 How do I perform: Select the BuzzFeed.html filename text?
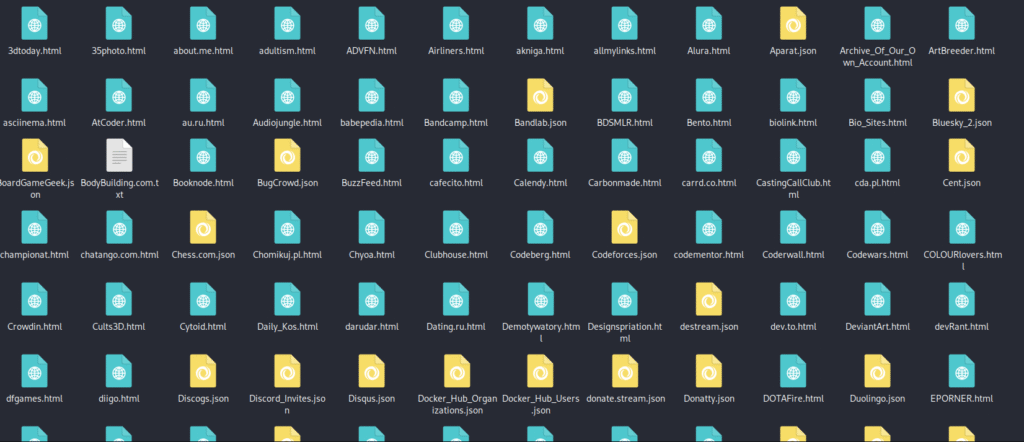372,183
